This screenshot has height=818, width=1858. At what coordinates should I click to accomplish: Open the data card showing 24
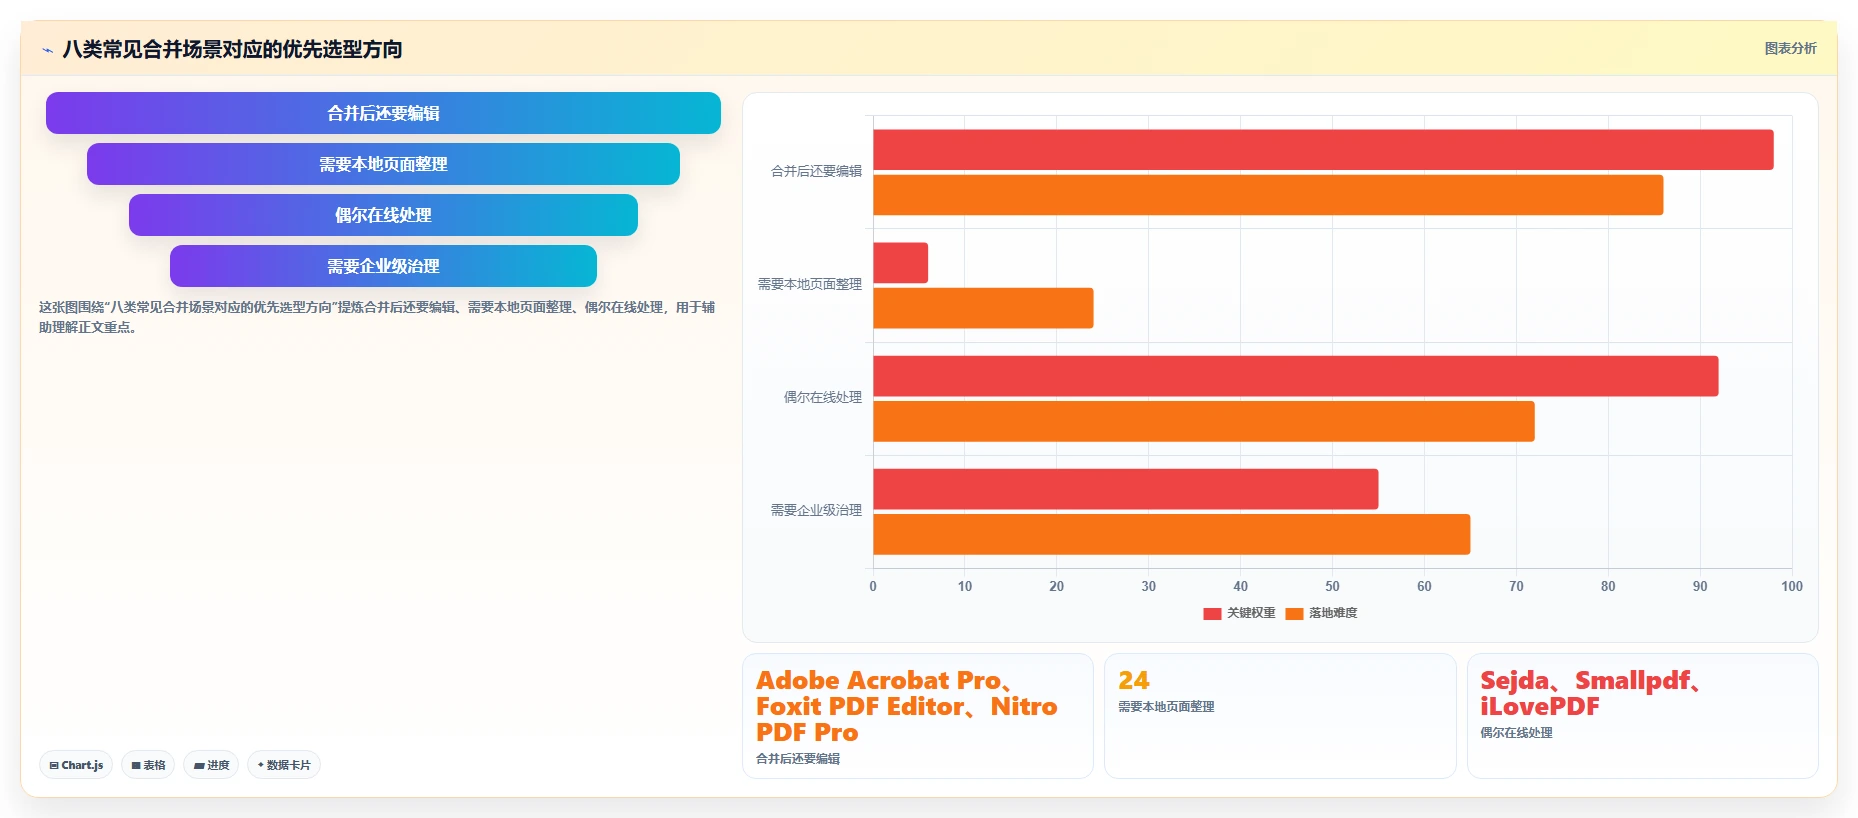tap(1280, 716)
